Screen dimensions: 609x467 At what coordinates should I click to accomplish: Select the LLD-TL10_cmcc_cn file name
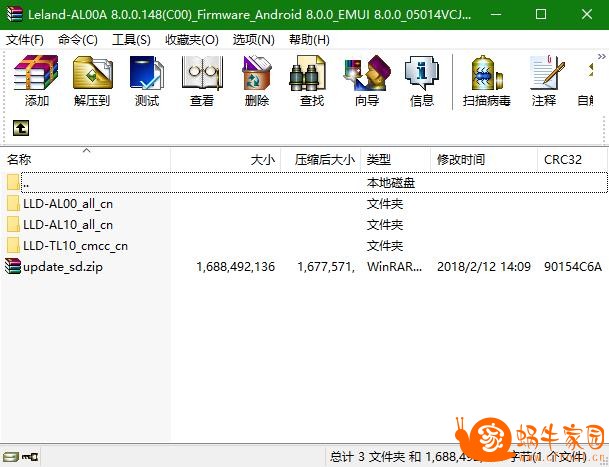point(75,246)
